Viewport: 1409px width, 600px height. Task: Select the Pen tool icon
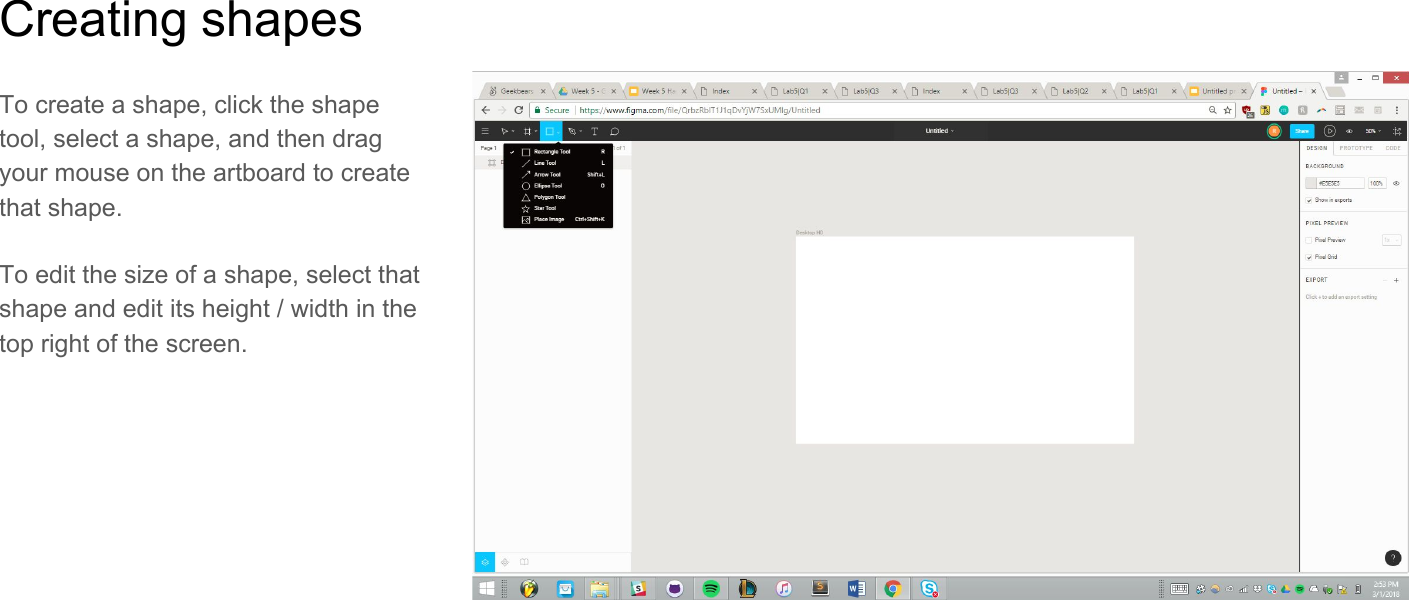(572, 131)
